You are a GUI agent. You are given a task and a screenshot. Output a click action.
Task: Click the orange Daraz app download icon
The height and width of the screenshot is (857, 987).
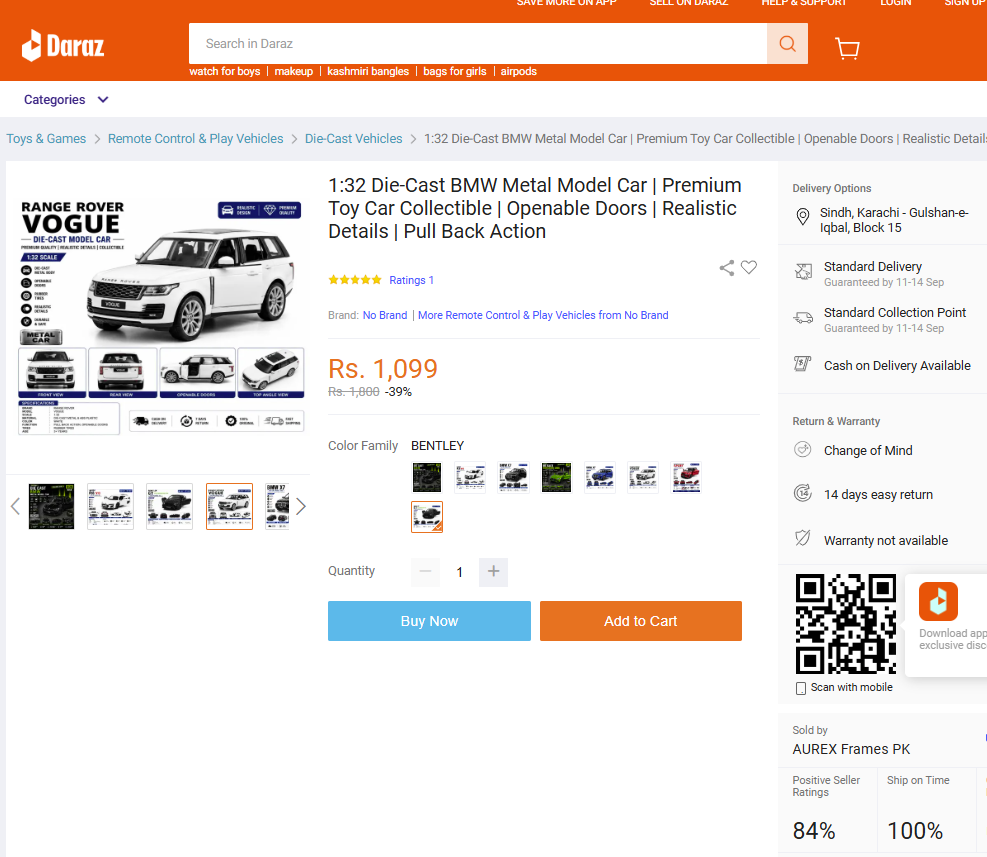click(x=938, y=601)
